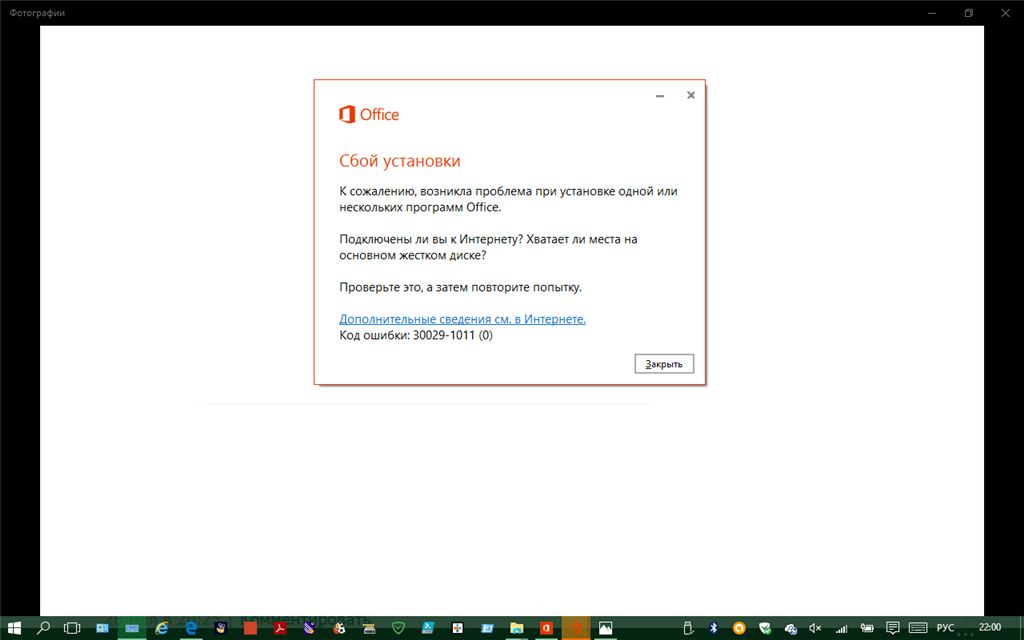Image resolution: width=1024 pixels, height=640 pixels.
Task: Click the Сбой установки heading
Action: point(400,161)
